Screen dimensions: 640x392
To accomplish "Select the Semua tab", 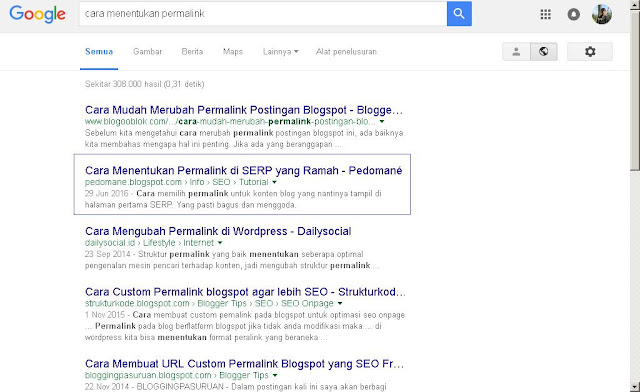I will (99, 51).
